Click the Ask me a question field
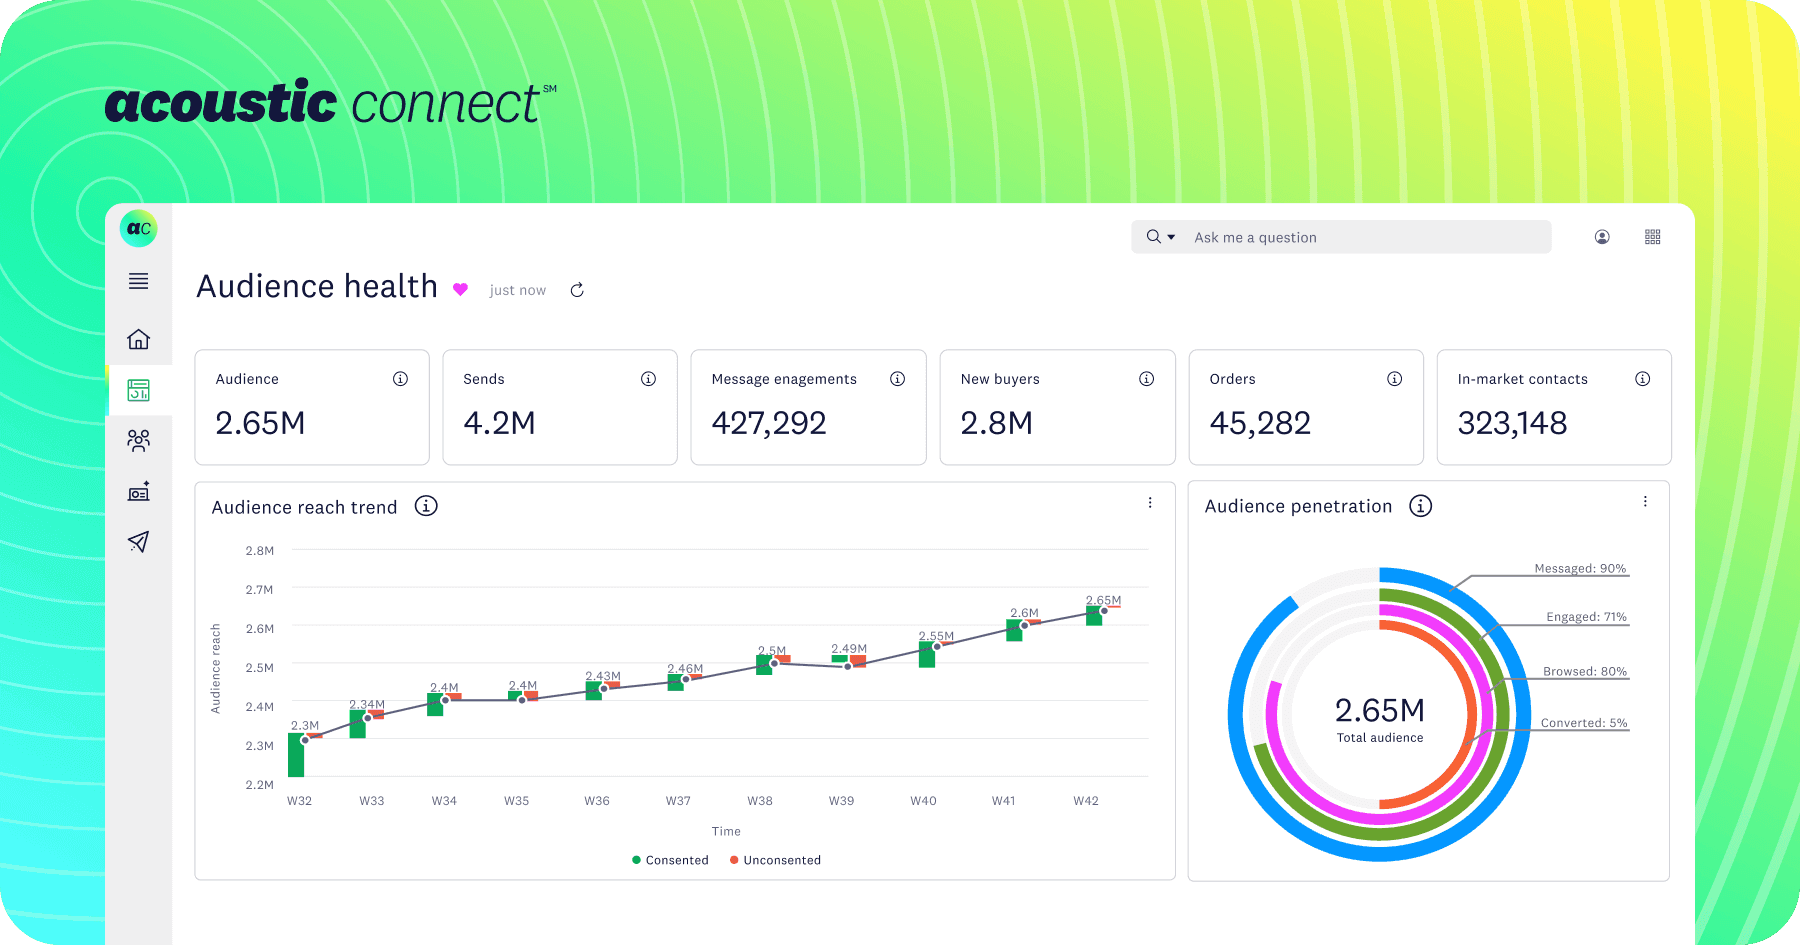This screenshot has width=1800, height=945. [1360, 237]
